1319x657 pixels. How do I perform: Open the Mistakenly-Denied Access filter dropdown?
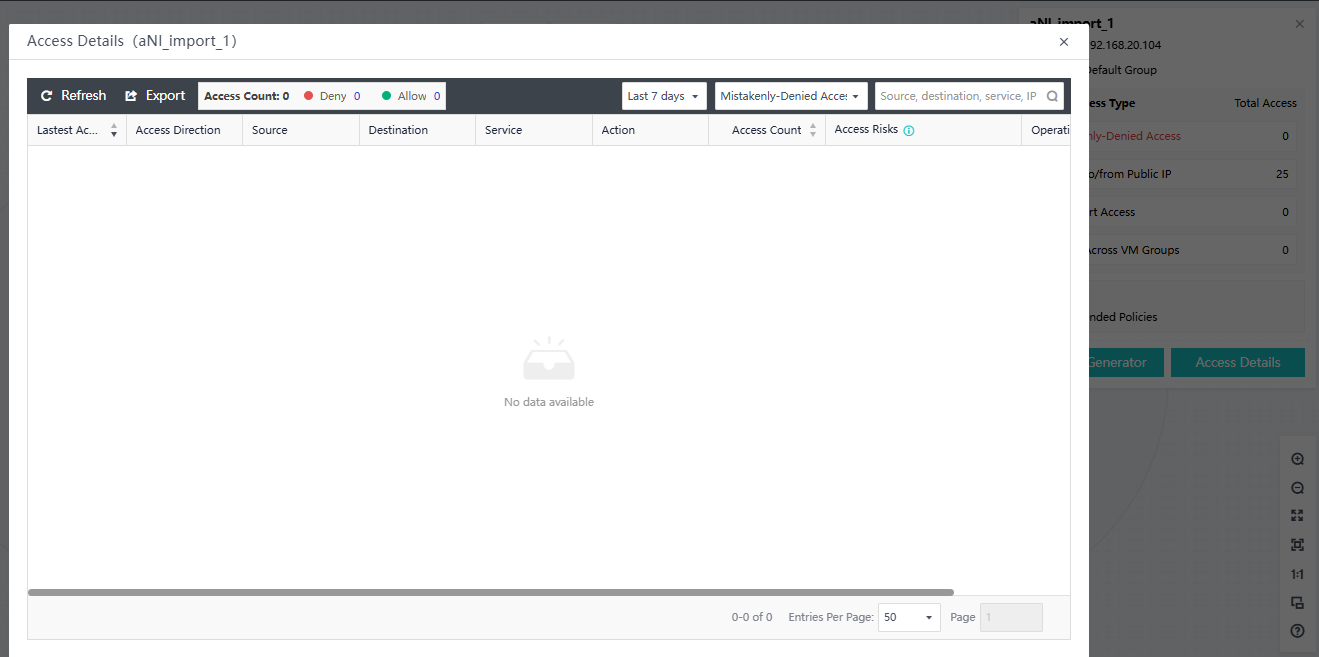click(x=790, y=96)
